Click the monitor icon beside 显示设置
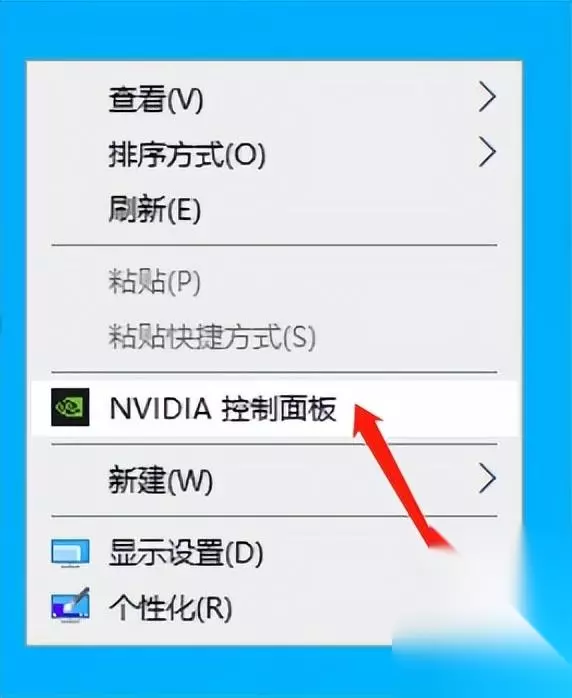572x698 pixels. pos(70,553)
